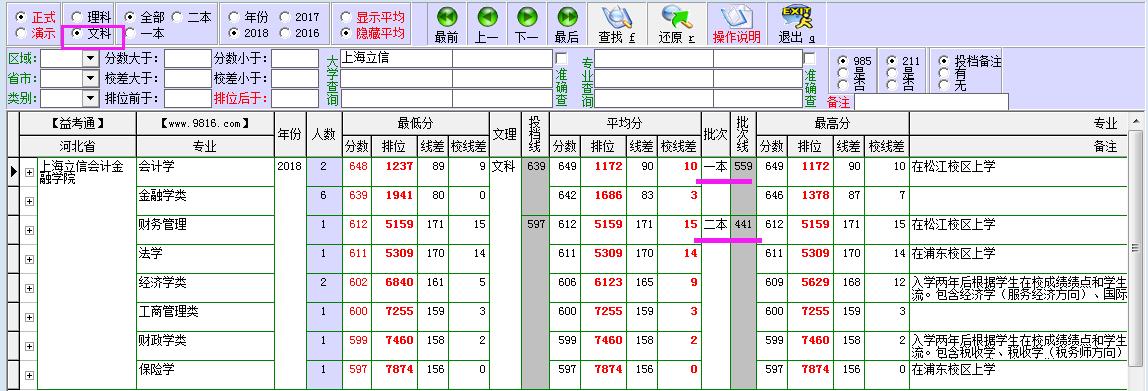Select 是 under the 985 filter

843,73
